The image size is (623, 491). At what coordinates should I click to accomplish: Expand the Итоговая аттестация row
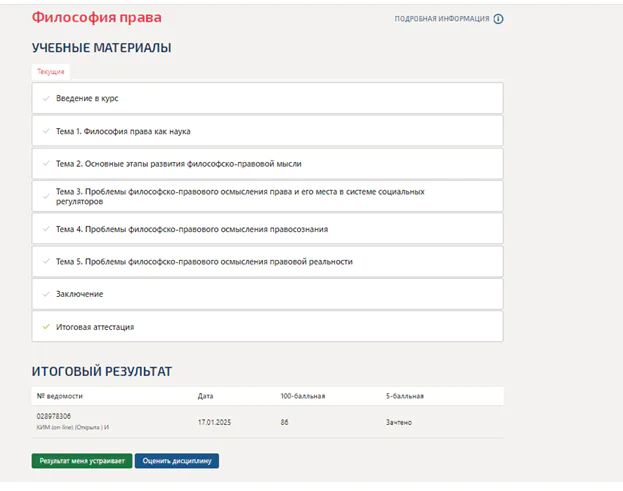[267, 327]
